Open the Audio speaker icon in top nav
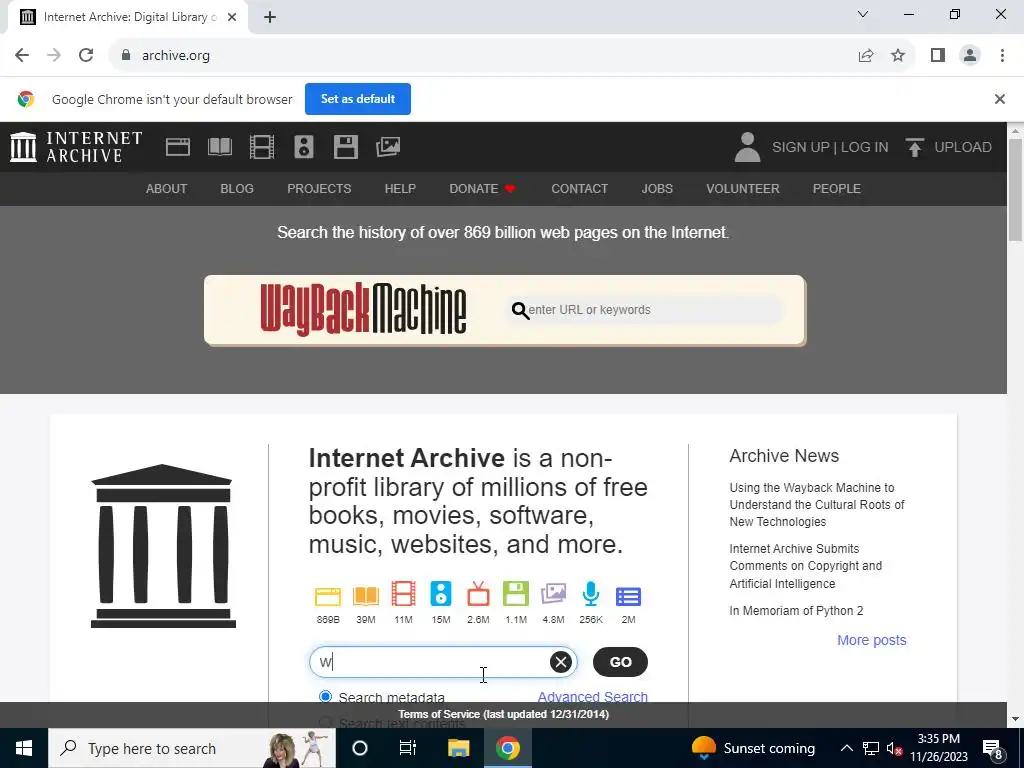 (x=304, y=147)
